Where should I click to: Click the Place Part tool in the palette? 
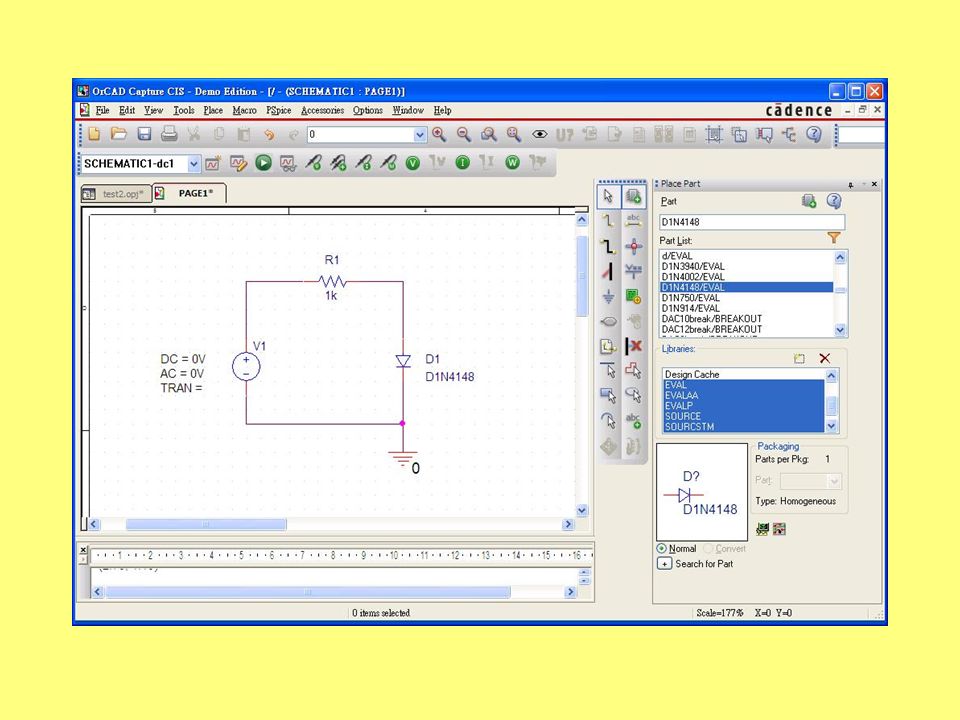pyautogui.click(x=634, y=197)
